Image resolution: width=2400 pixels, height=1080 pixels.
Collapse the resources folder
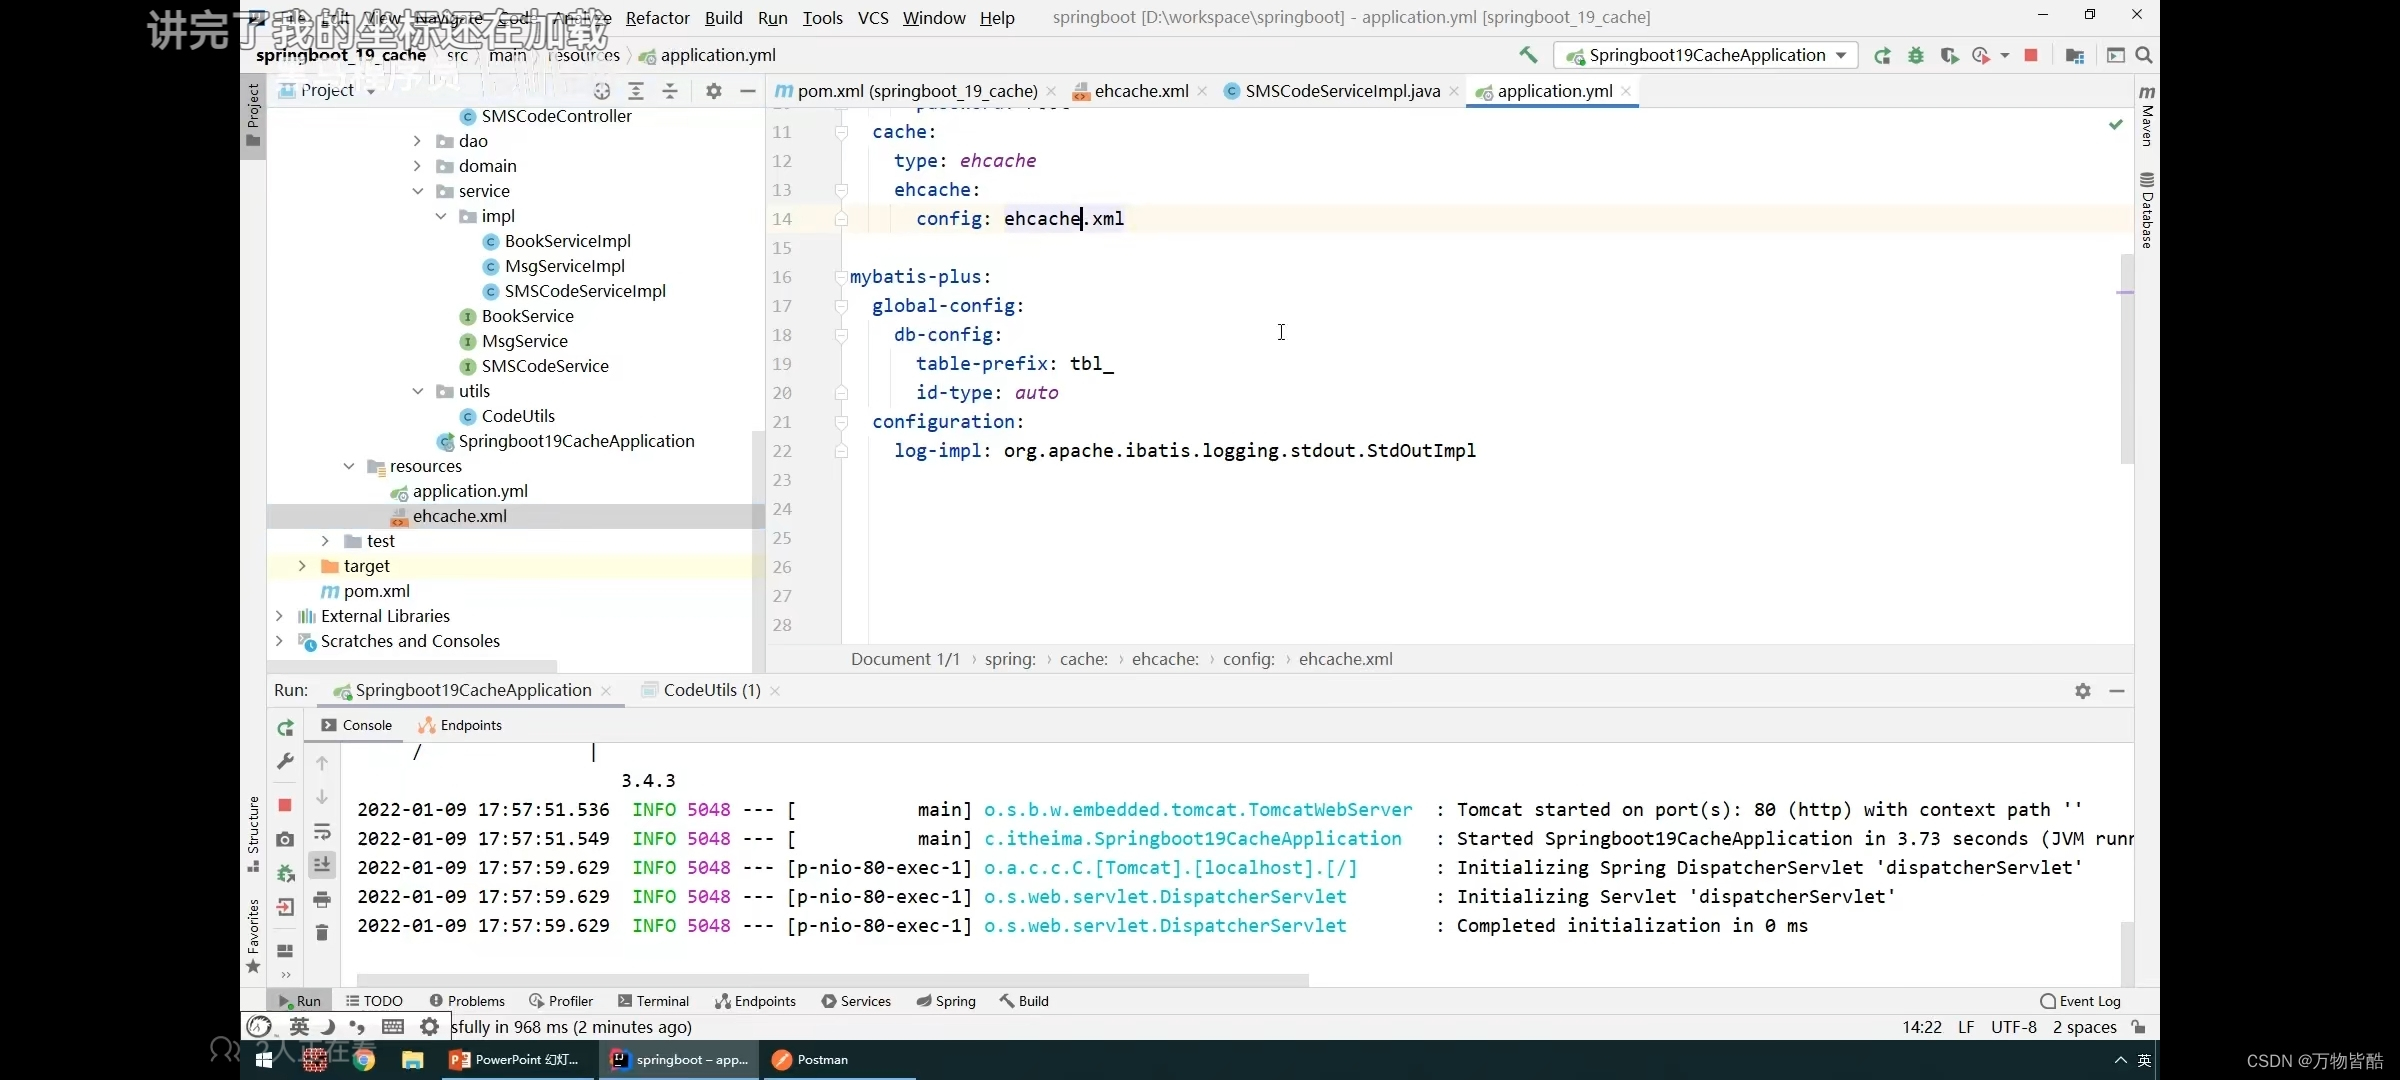tap(349, 466)
